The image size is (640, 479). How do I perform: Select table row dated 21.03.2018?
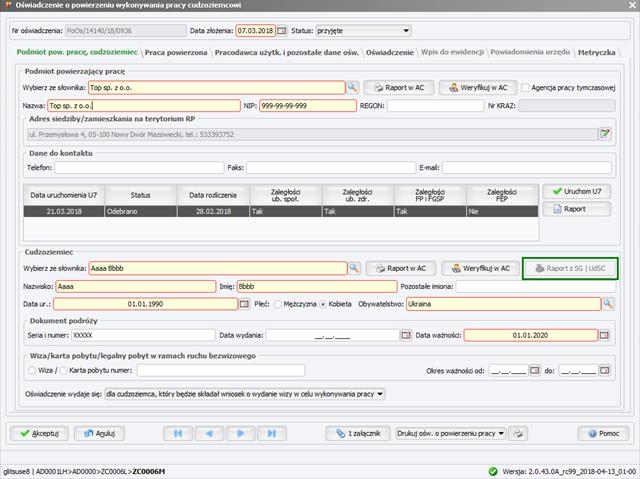tap(281, 211)
